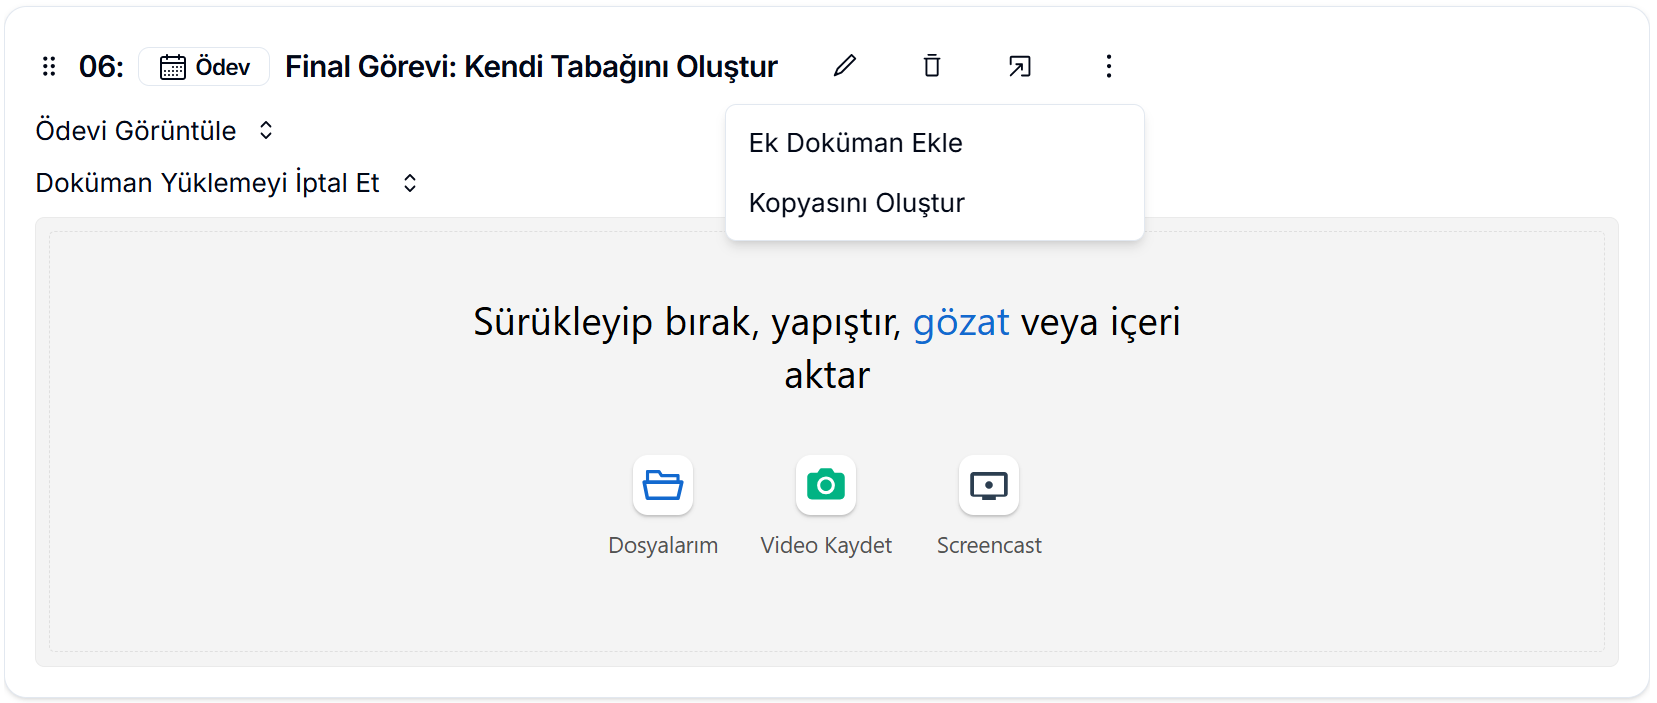The height and width of the screenshot is (703, 1657).
Task: Click the pencil edit icon
Action: click(x=845, y=66)
